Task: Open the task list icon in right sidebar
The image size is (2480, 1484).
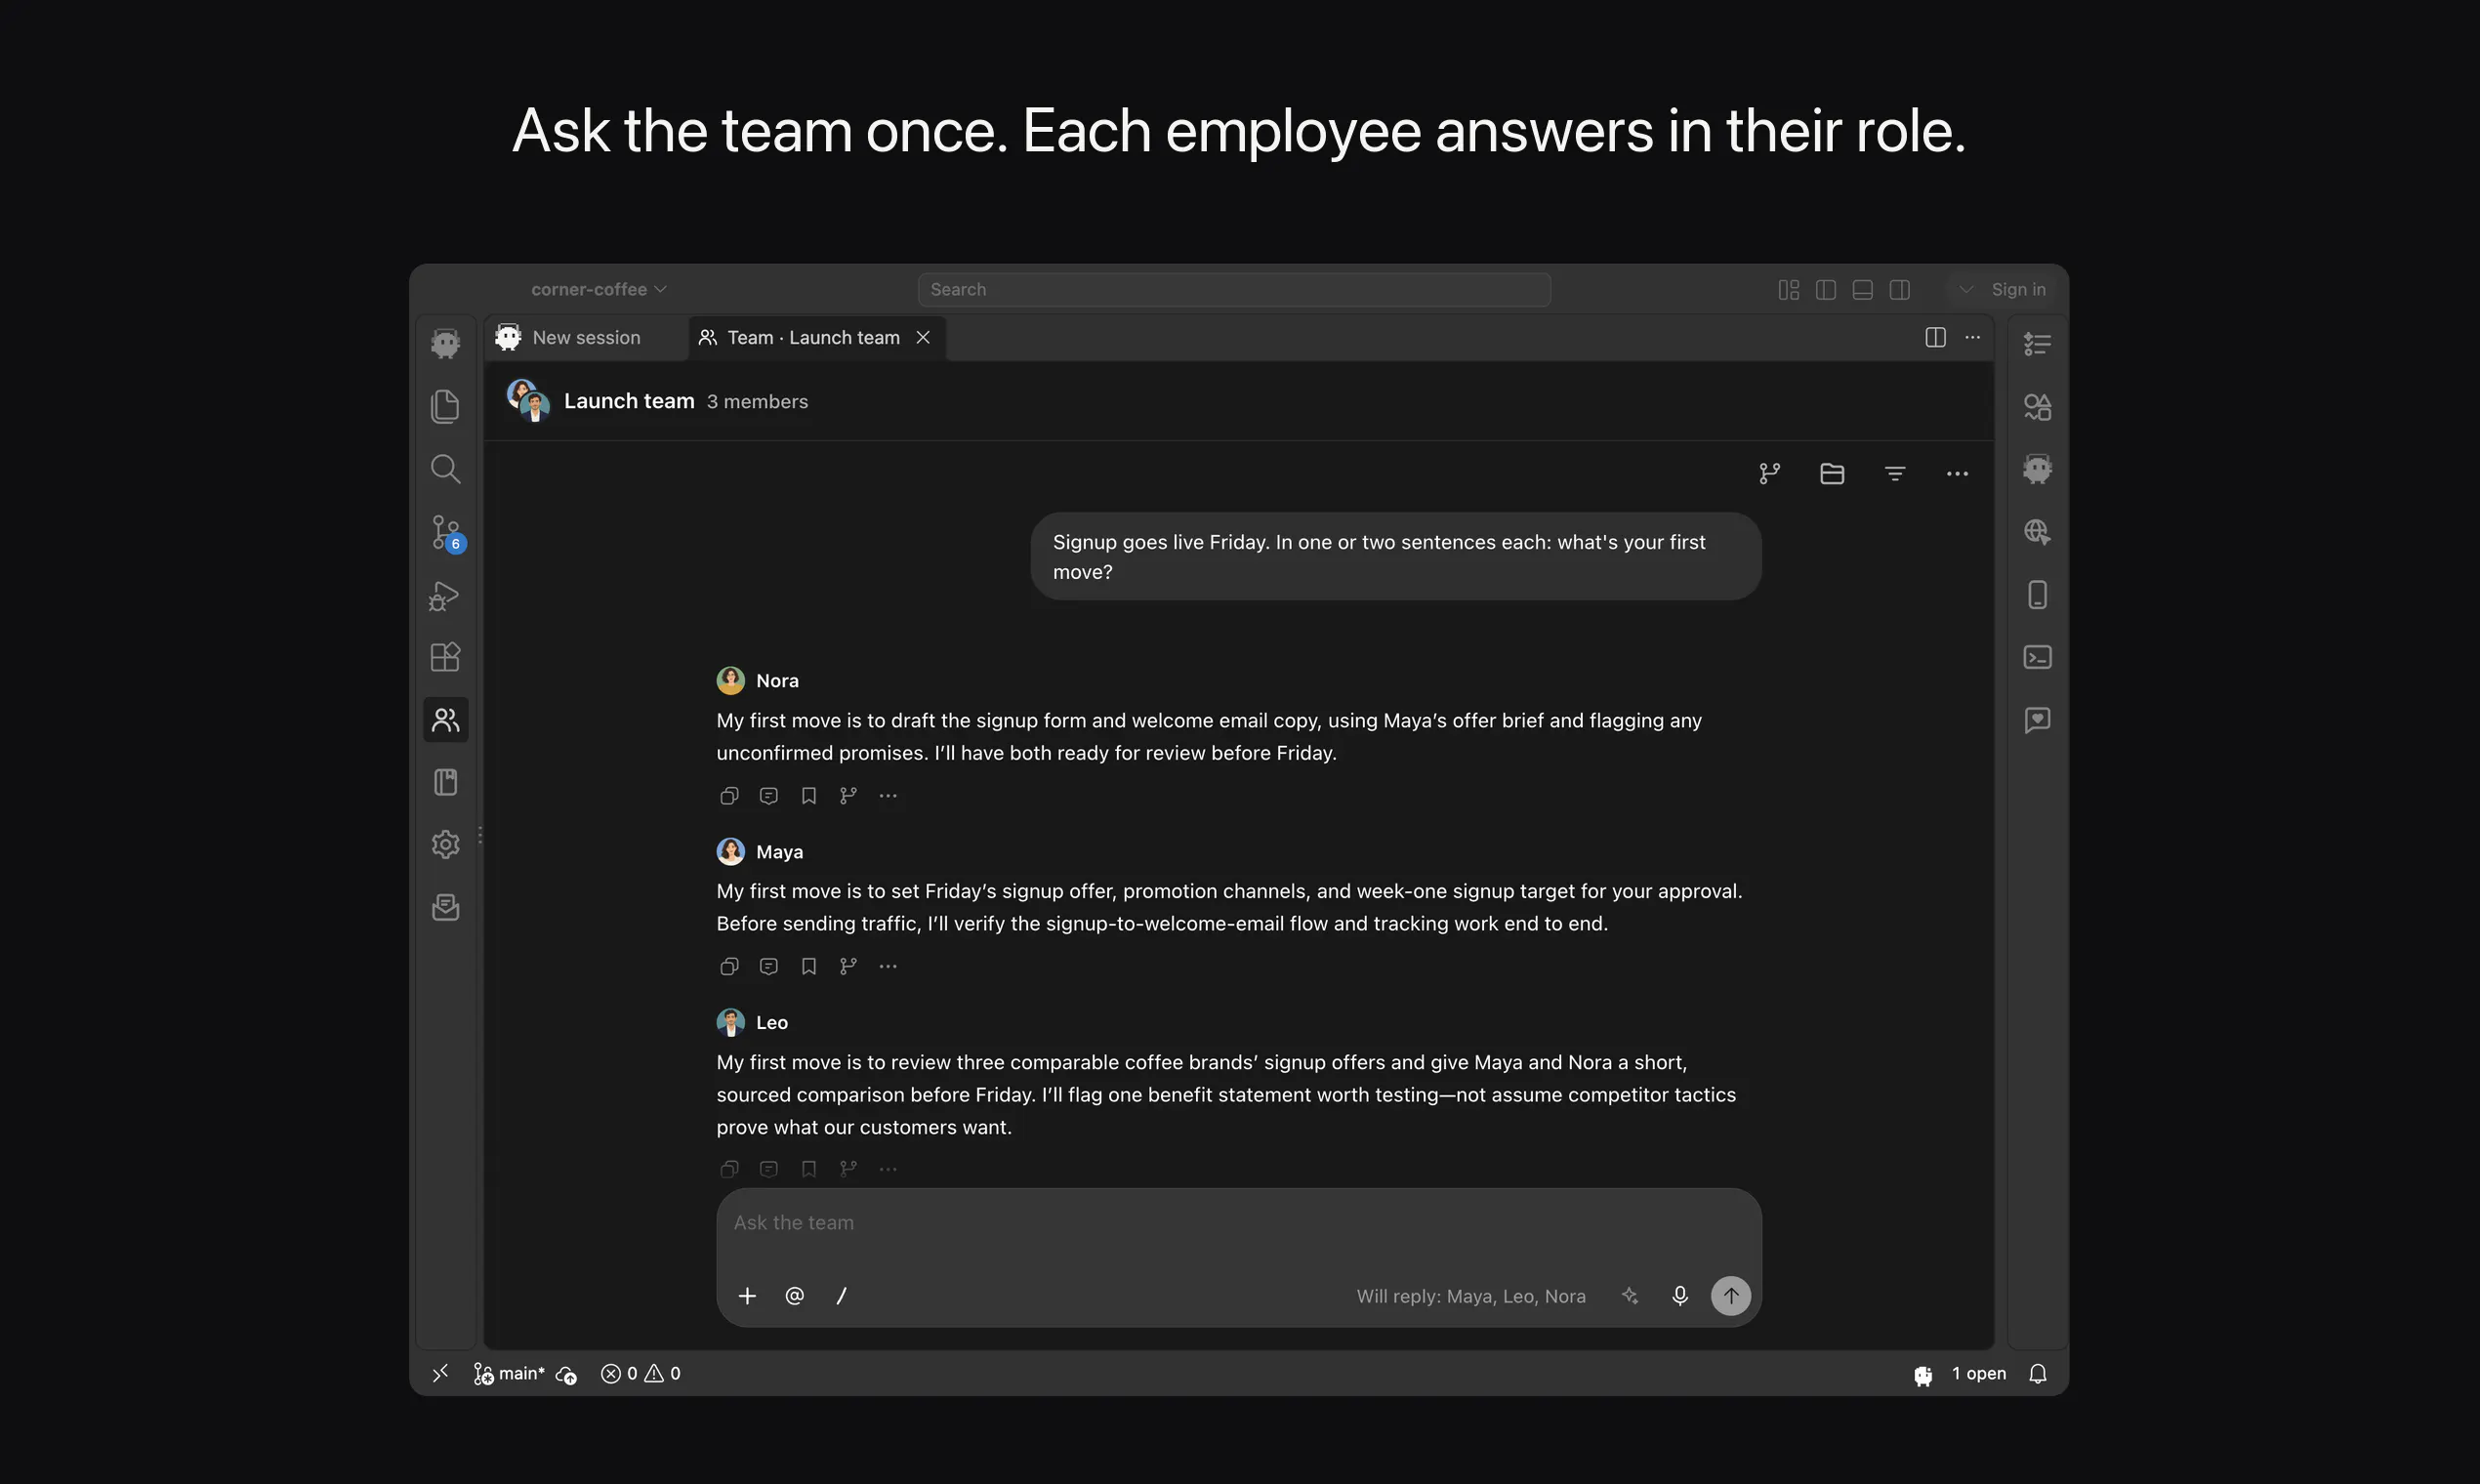Action: [x=2037, y=344]
